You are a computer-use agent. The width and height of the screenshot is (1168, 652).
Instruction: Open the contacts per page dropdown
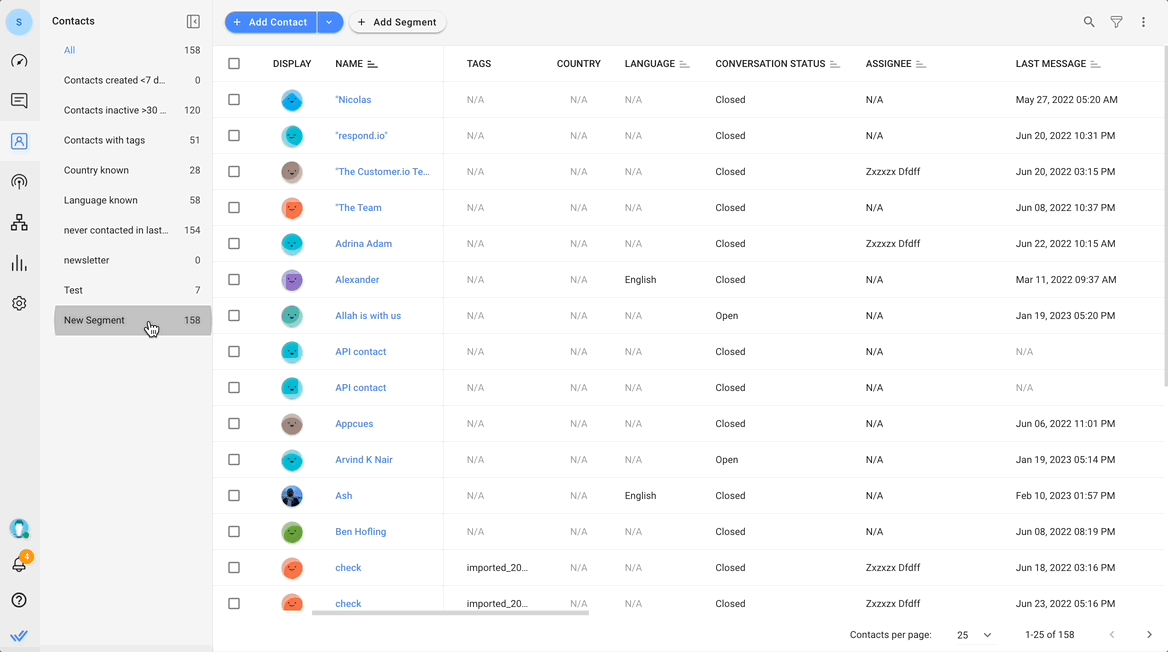coord(974,635)
